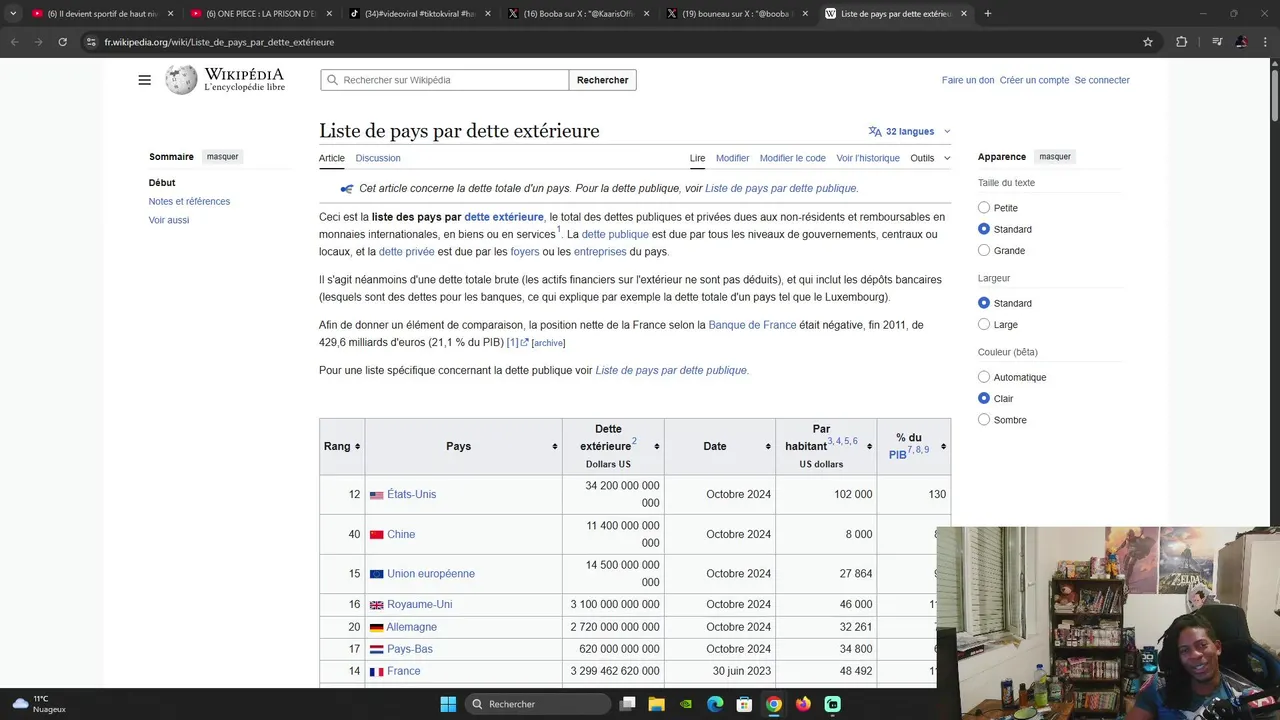Viewport: 1280px width, 720px height.
Task: Set color mode to Sombre
Action: point(984,420)
